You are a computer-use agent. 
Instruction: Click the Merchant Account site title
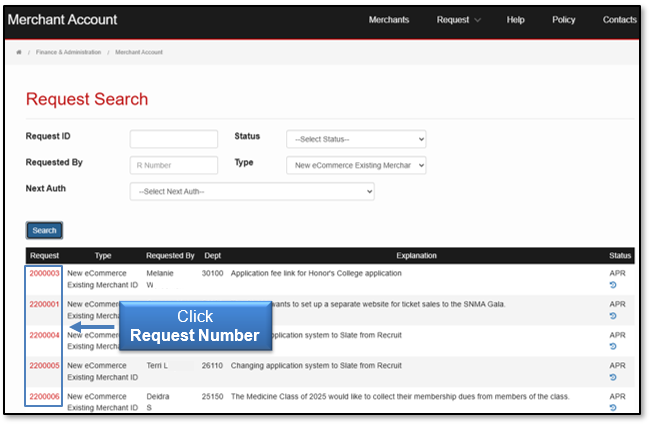point(62,20)
